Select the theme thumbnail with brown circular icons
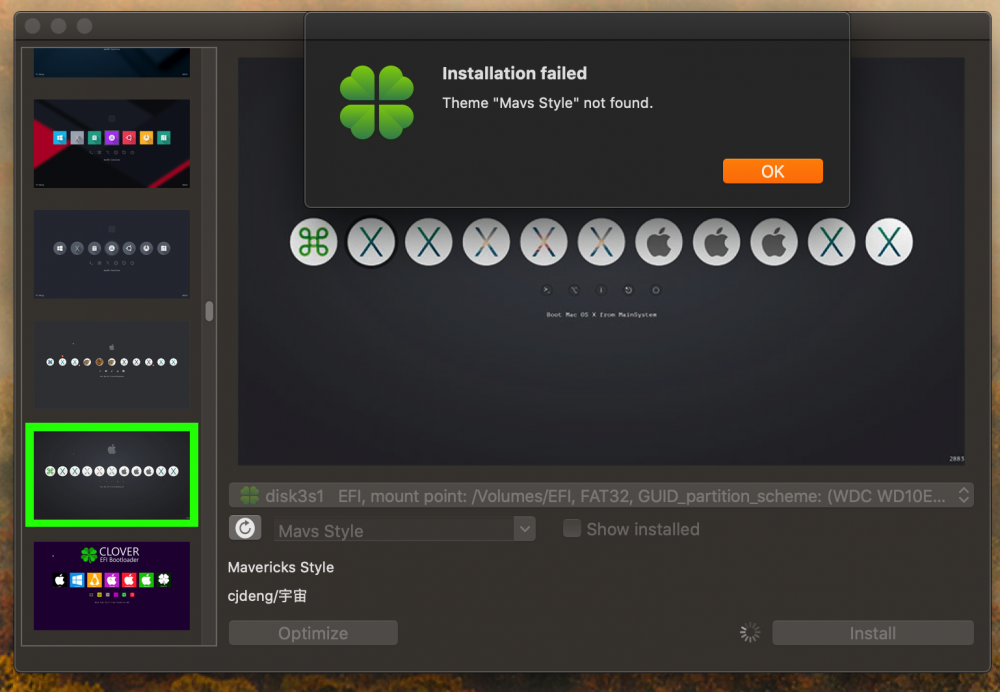 (x=112, y=364)
